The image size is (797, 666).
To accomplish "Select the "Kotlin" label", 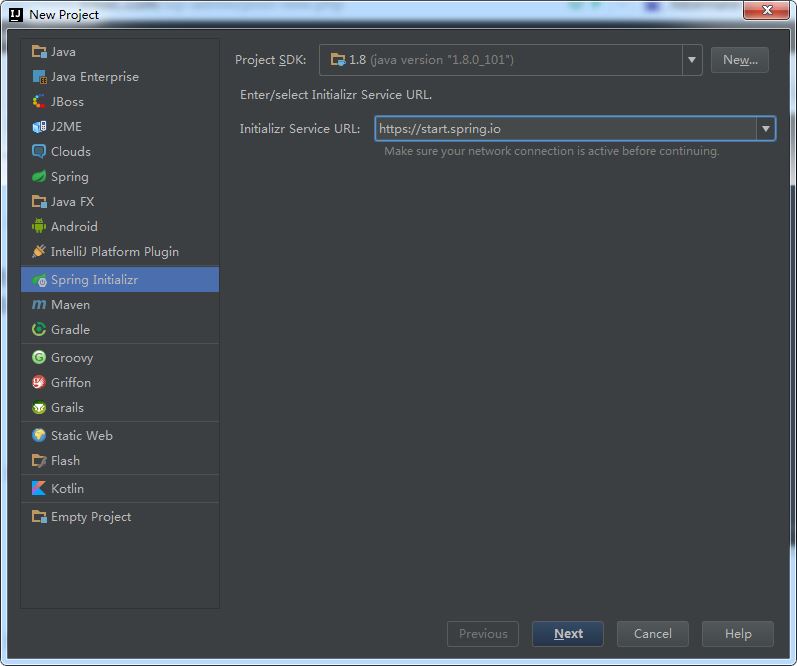I will point(67,488).
